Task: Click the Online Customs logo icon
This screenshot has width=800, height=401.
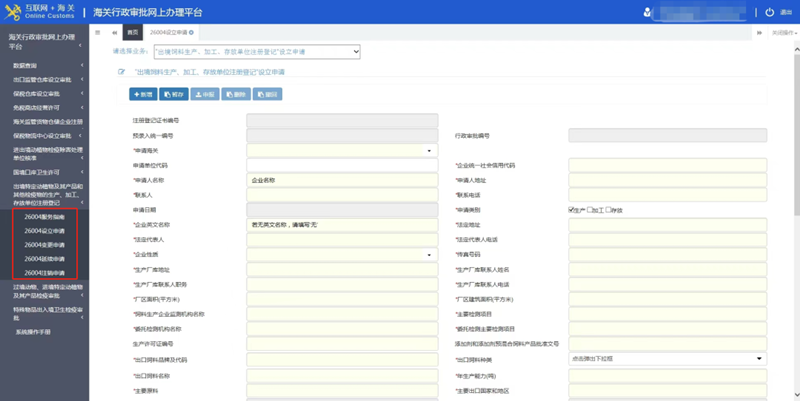Action: (13, 12)
